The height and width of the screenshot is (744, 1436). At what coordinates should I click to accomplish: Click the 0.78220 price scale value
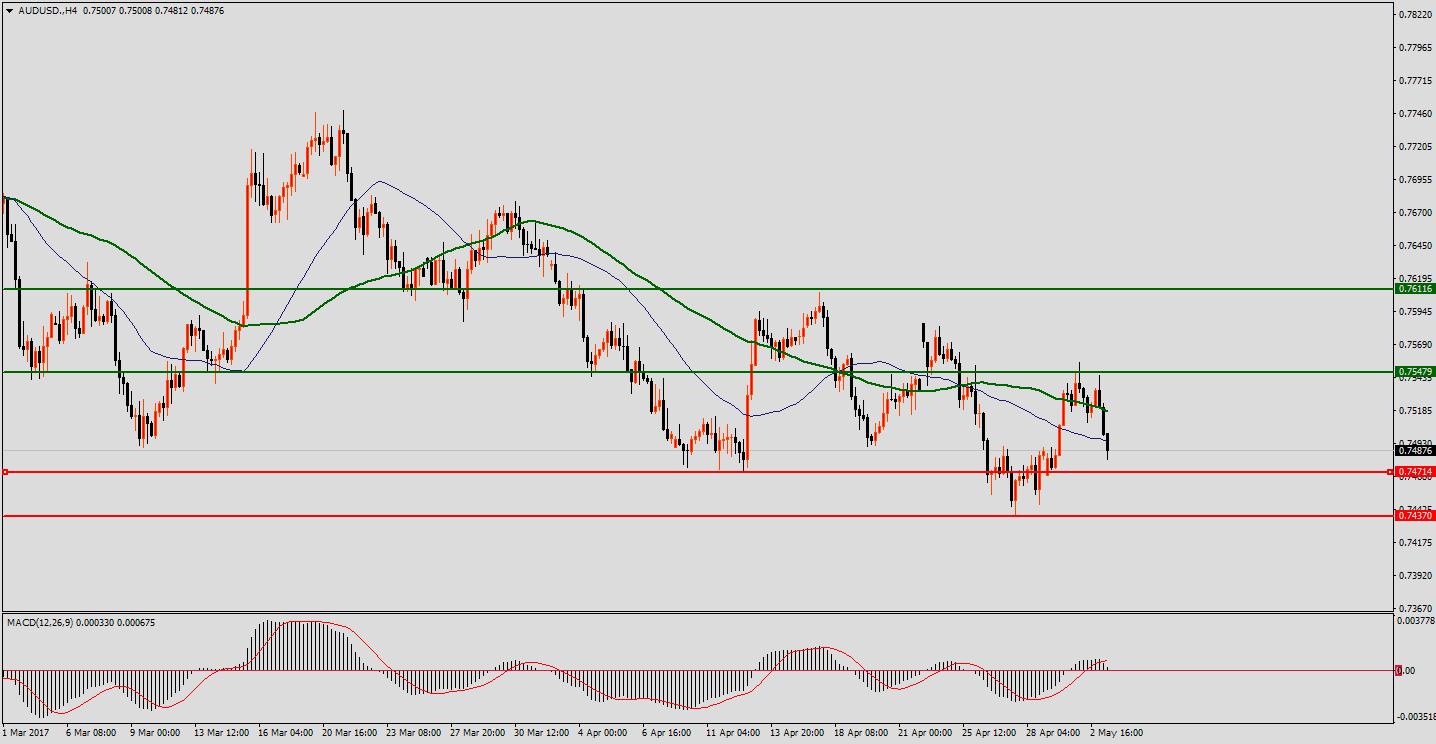pyautogui.click(x=1414, y=15)
